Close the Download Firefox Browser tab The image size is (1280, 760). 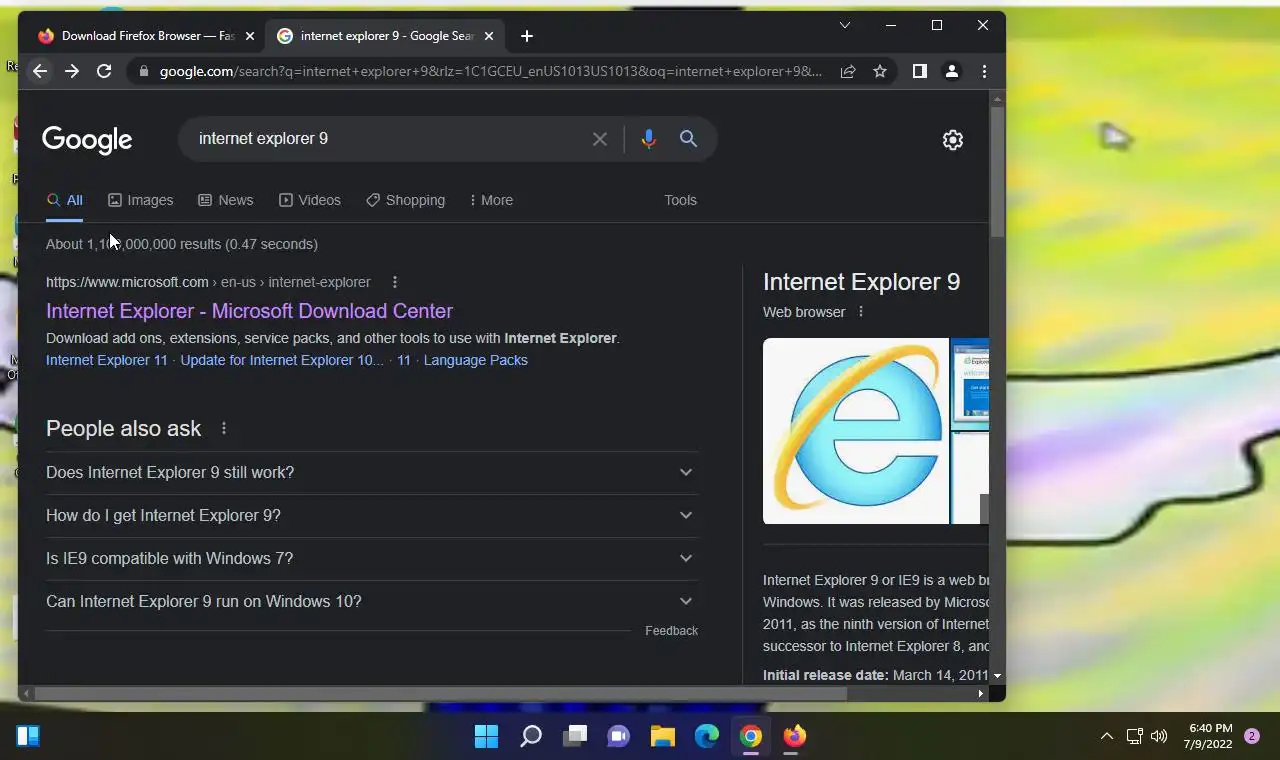pos(250,36)
